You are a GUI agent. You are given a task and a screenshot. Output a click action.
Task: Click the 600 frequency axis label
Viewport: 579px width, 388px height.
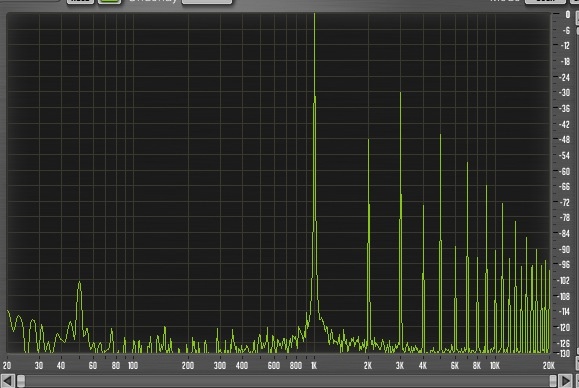point(274,365)
